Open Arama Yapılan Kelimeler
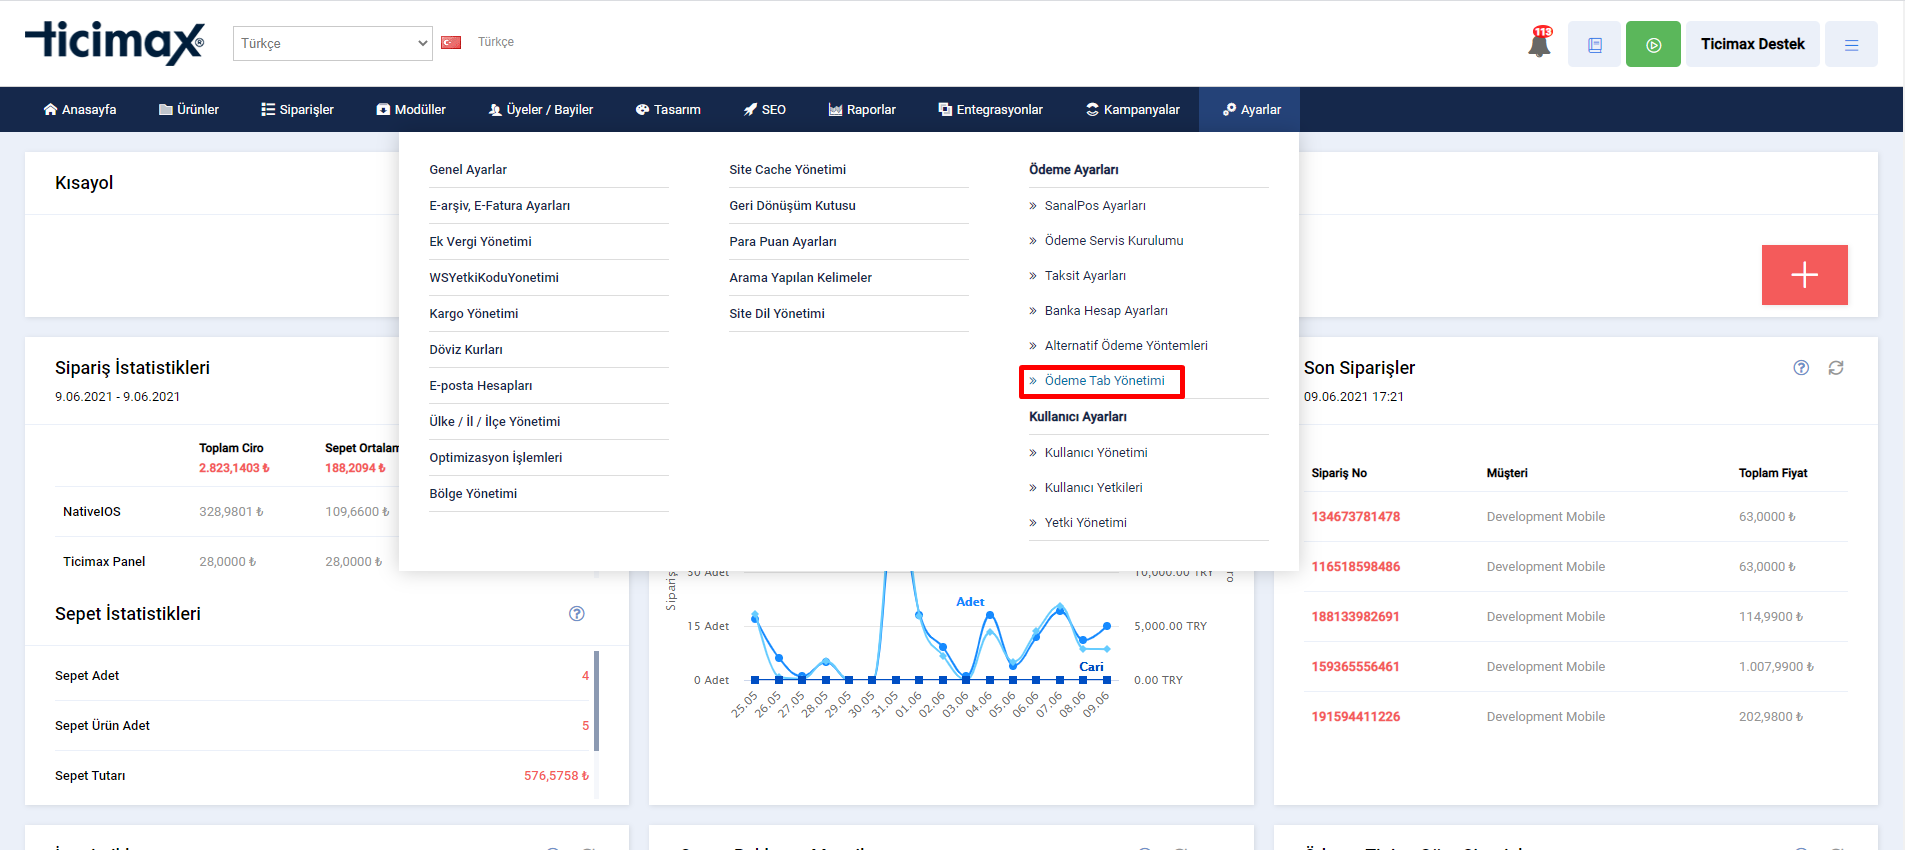The height and width of the screenshot is (850, 1905). click(x=801, y=278)
